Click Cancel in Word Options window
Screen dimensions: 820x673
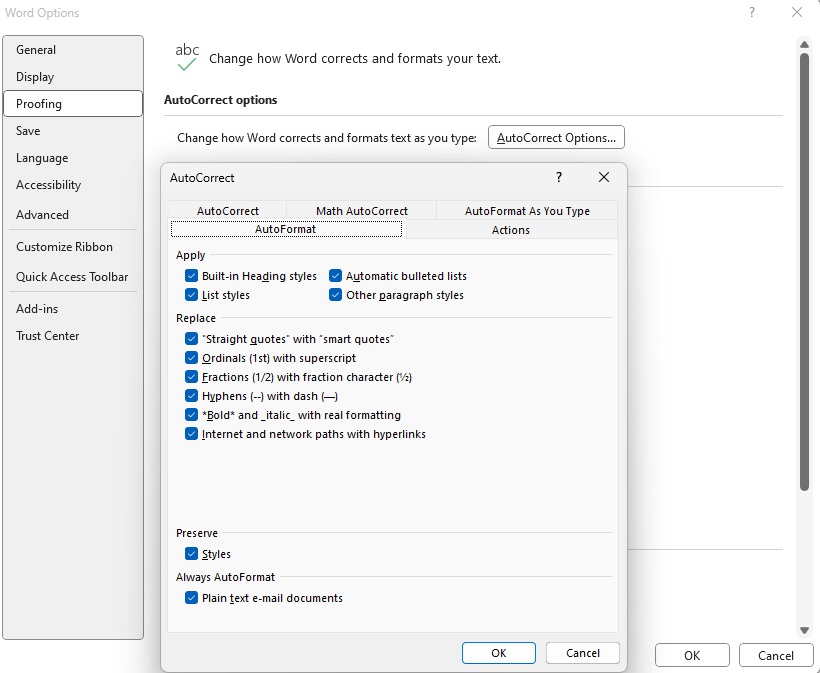[x=776, y=655]
